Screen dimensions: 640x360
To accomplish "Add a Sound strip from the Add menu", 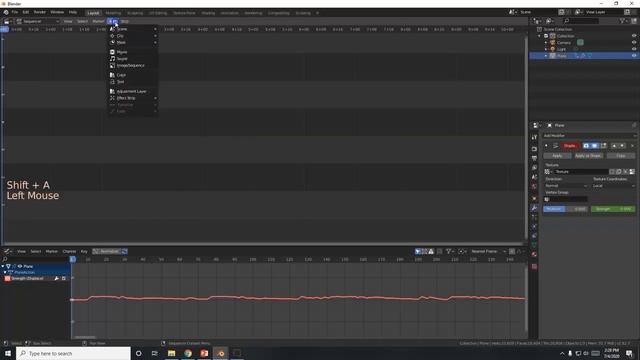I will point(133,58).
